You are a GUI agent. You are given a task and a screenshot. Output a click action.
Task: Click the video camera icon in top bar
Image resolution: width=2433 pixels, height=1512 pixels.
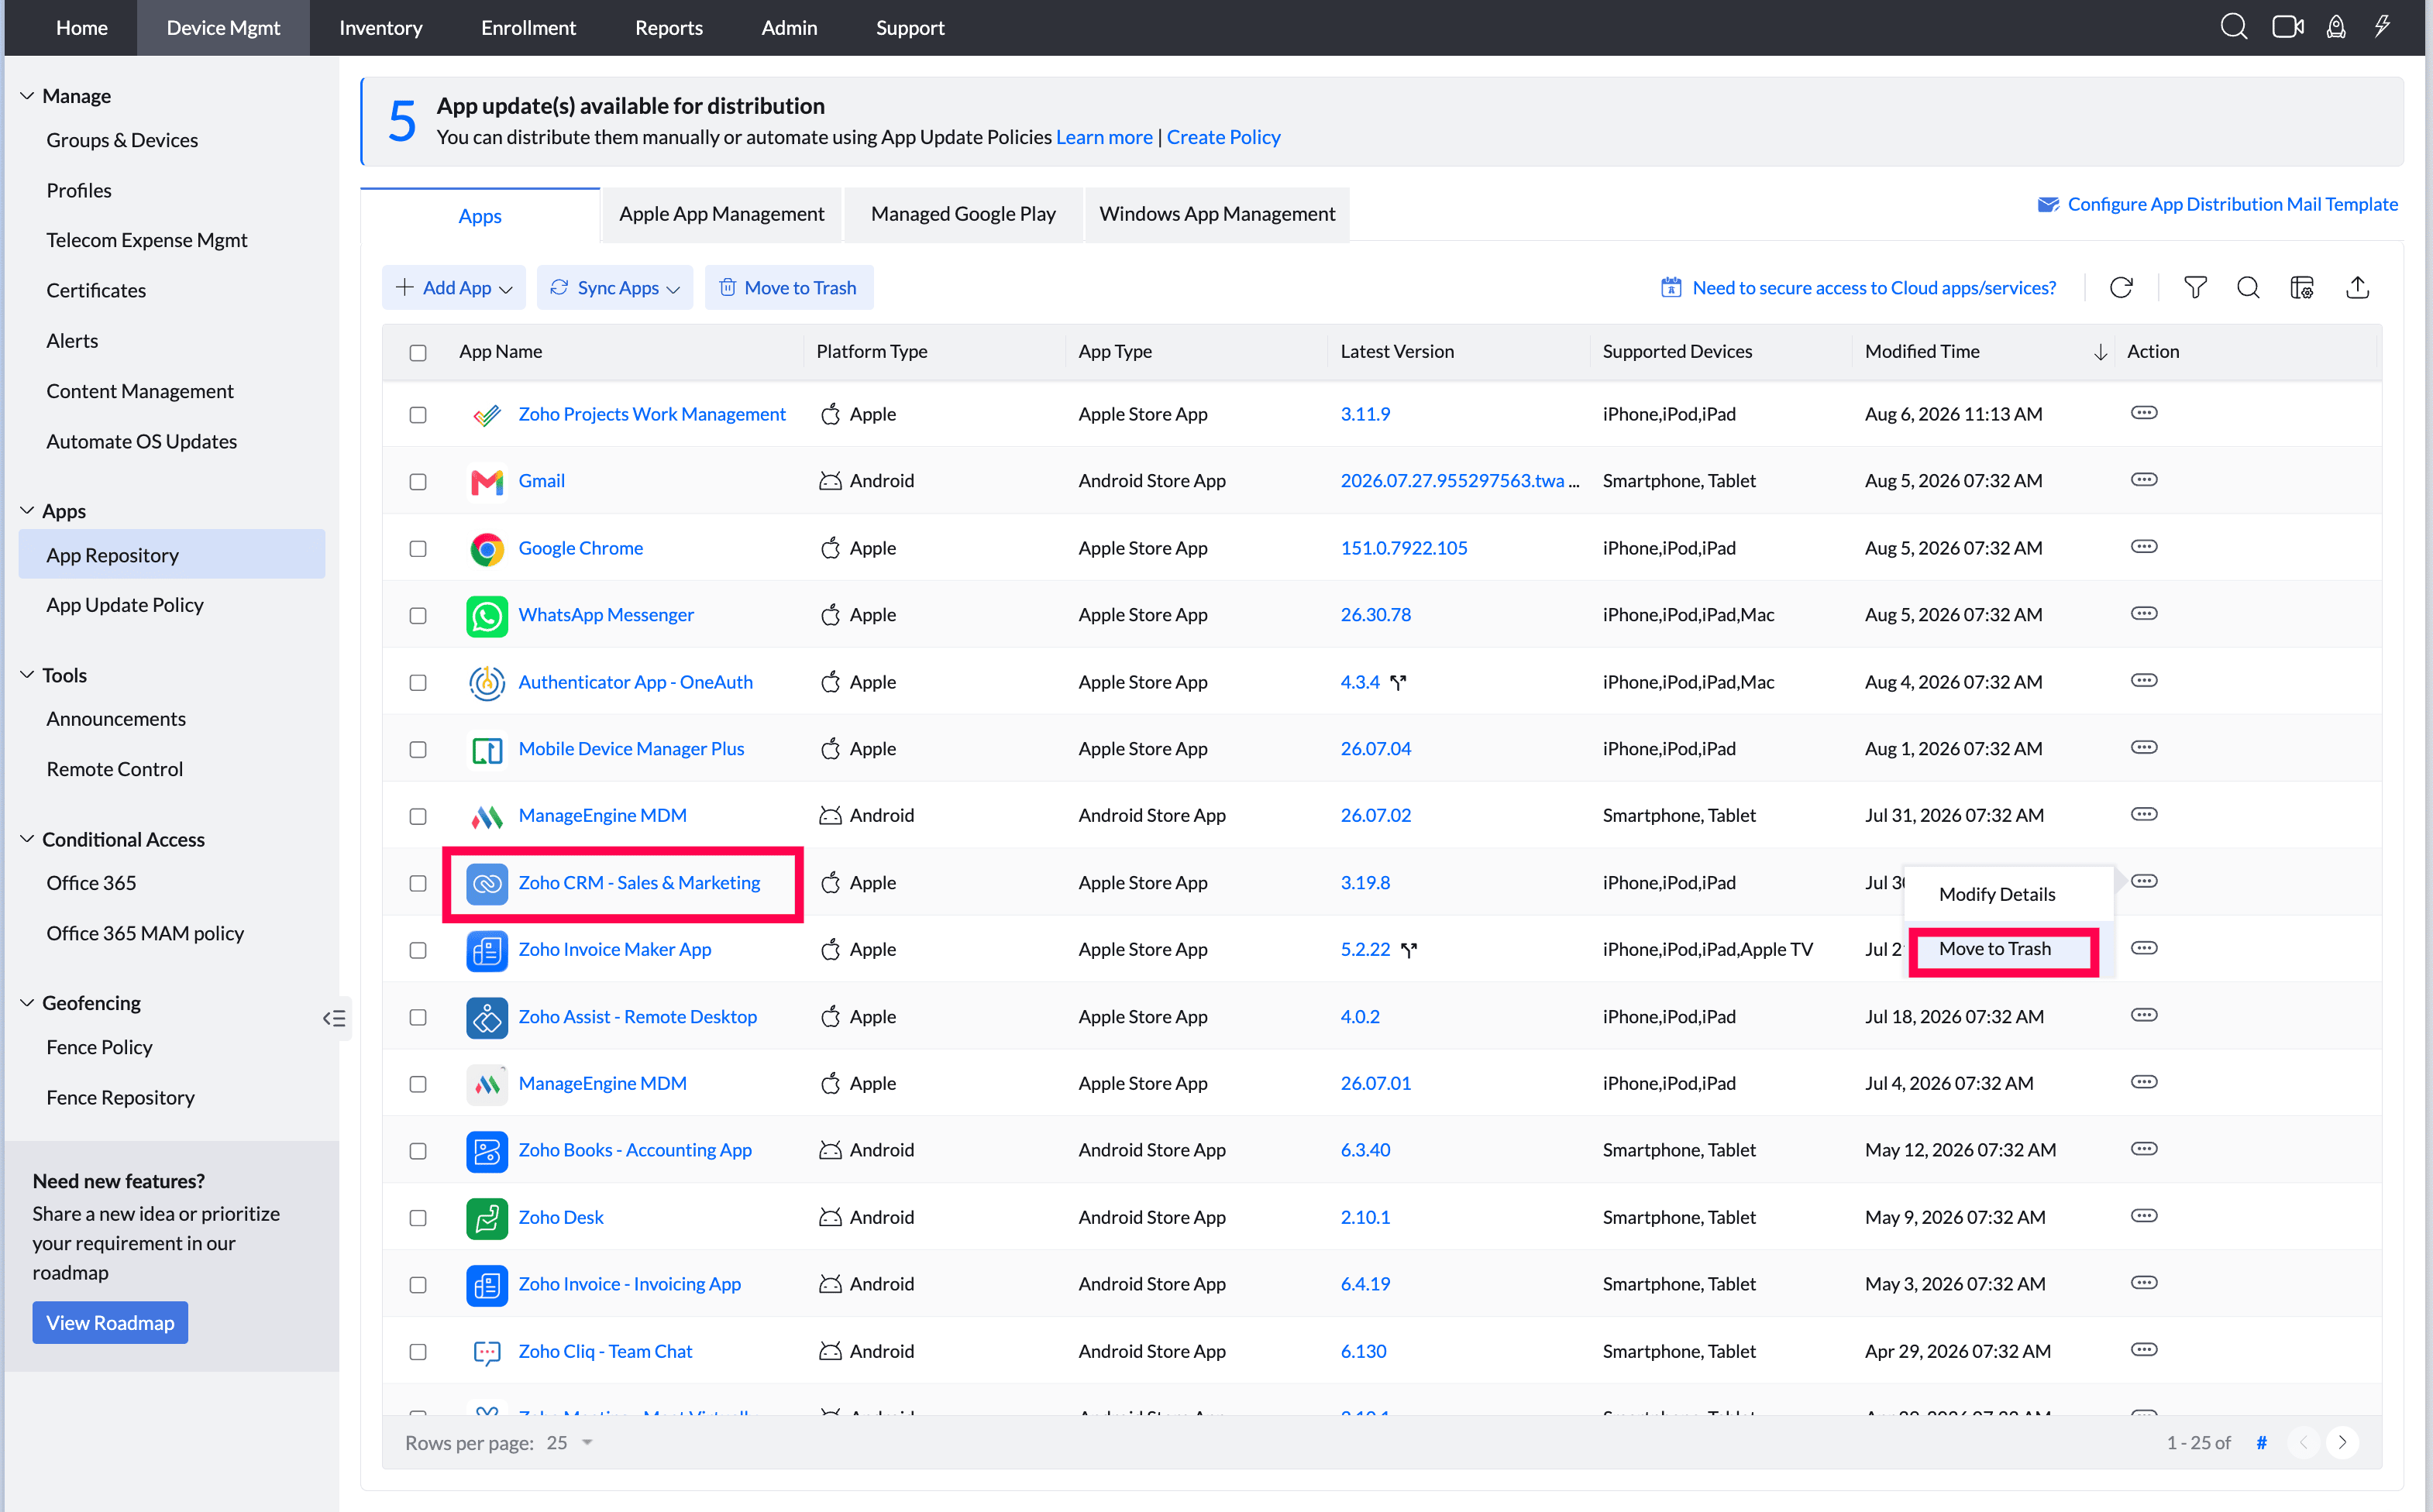[x=2287, y=27]
